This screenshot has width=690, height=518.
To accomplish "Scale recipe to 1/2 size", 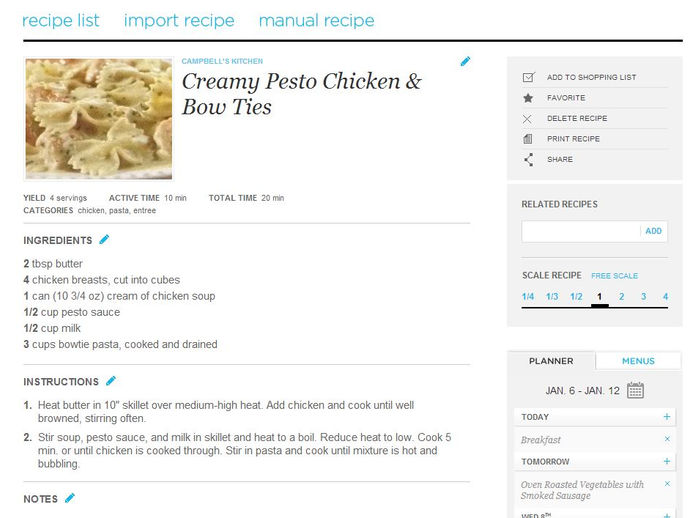I will pos(576,297).
